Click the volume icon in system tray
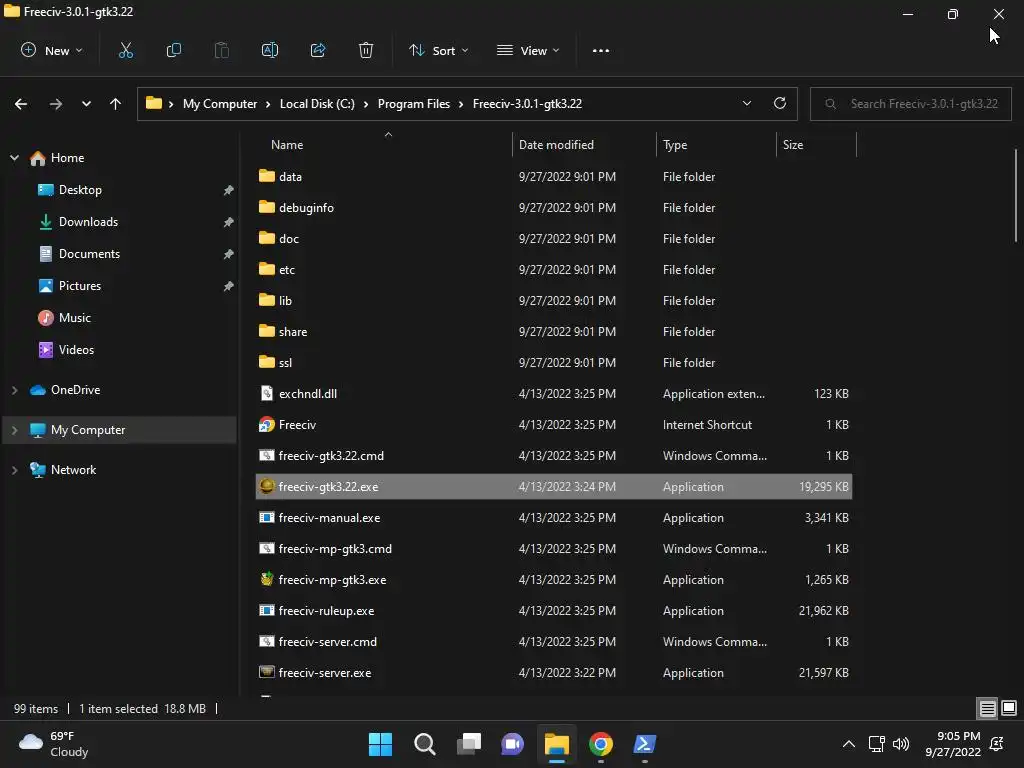The height and width of the screenshot is (768, 1024). tap(901, 744)
